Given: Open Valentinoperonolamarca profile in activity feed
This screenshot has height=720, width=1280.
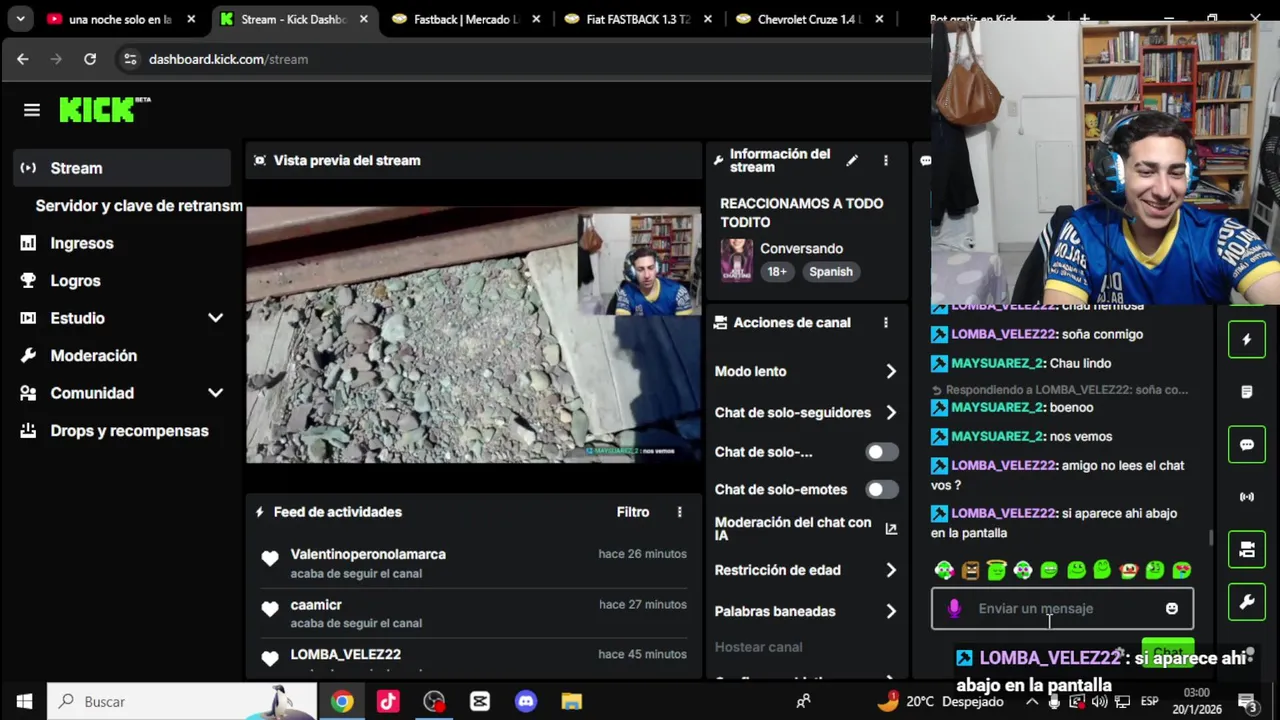Looking at the screenshot, I should (368, 554).
